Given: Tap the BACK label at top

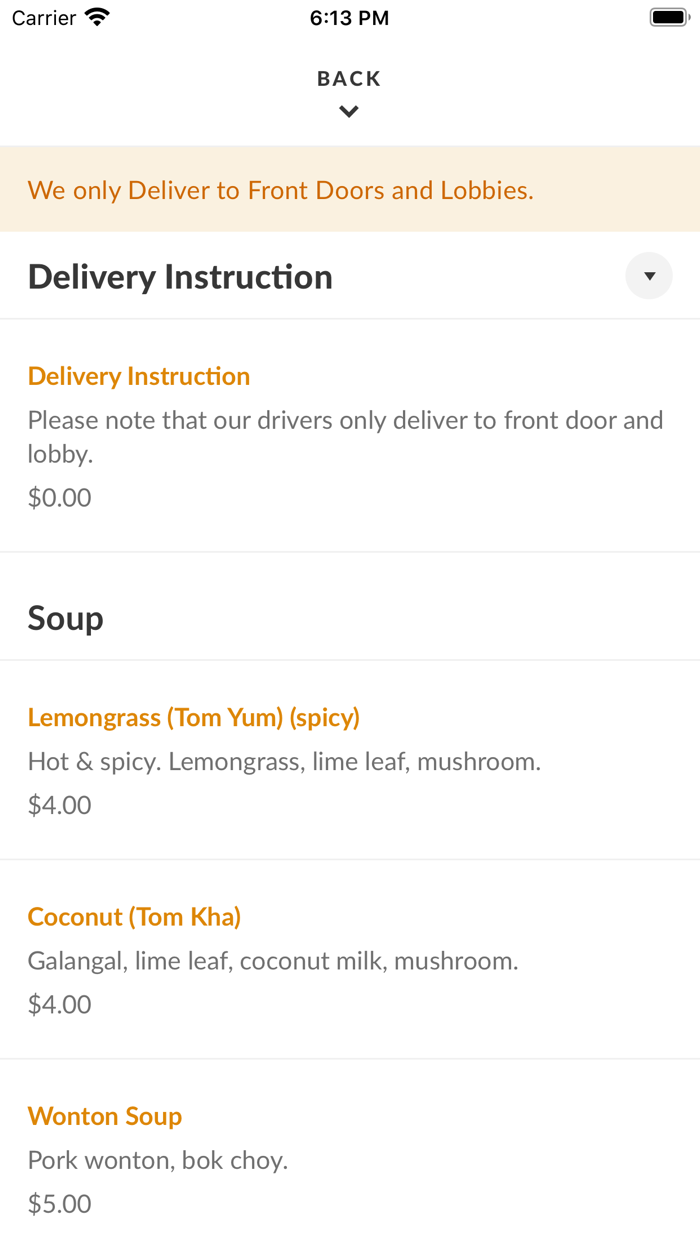Looking at the screenshot, I should (349, 79).
